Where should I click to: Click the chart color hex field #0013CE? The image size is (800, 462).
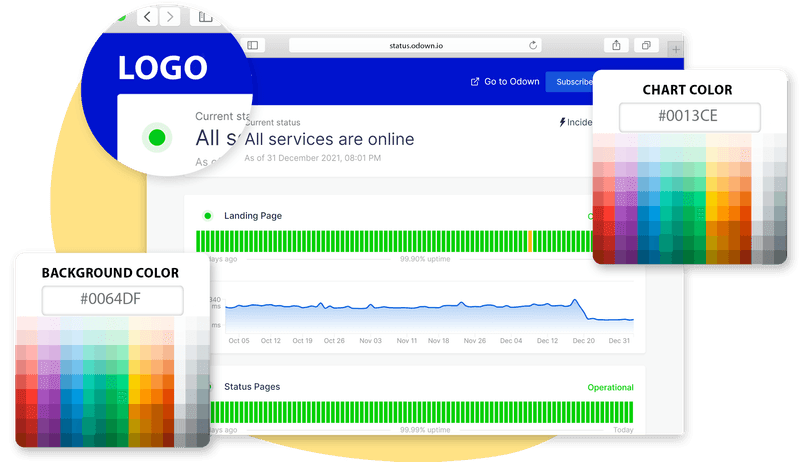point(689,117)
